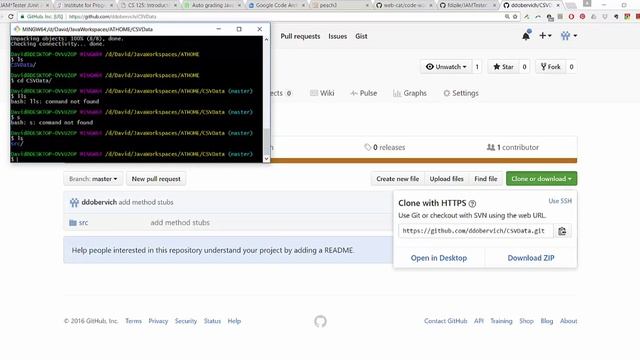The image size is (640, 360).
Task: Click 0 releases link
Action: point(384,147)
